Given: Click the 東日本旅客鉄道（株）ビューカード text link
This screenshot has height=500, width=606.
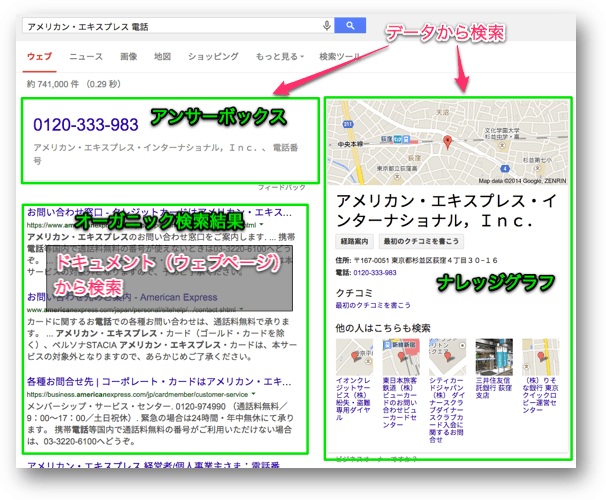Looking at the screenshot, I should 400,403.
